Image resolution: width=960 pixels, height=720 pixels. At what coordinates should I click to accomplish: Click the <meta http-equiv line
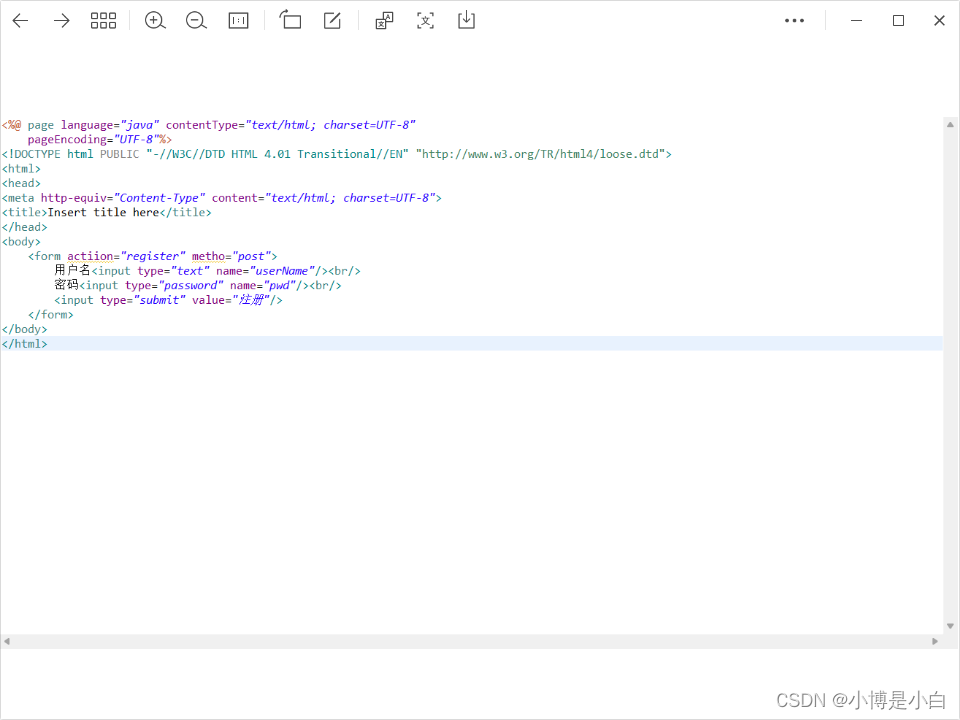coord(222,198)
